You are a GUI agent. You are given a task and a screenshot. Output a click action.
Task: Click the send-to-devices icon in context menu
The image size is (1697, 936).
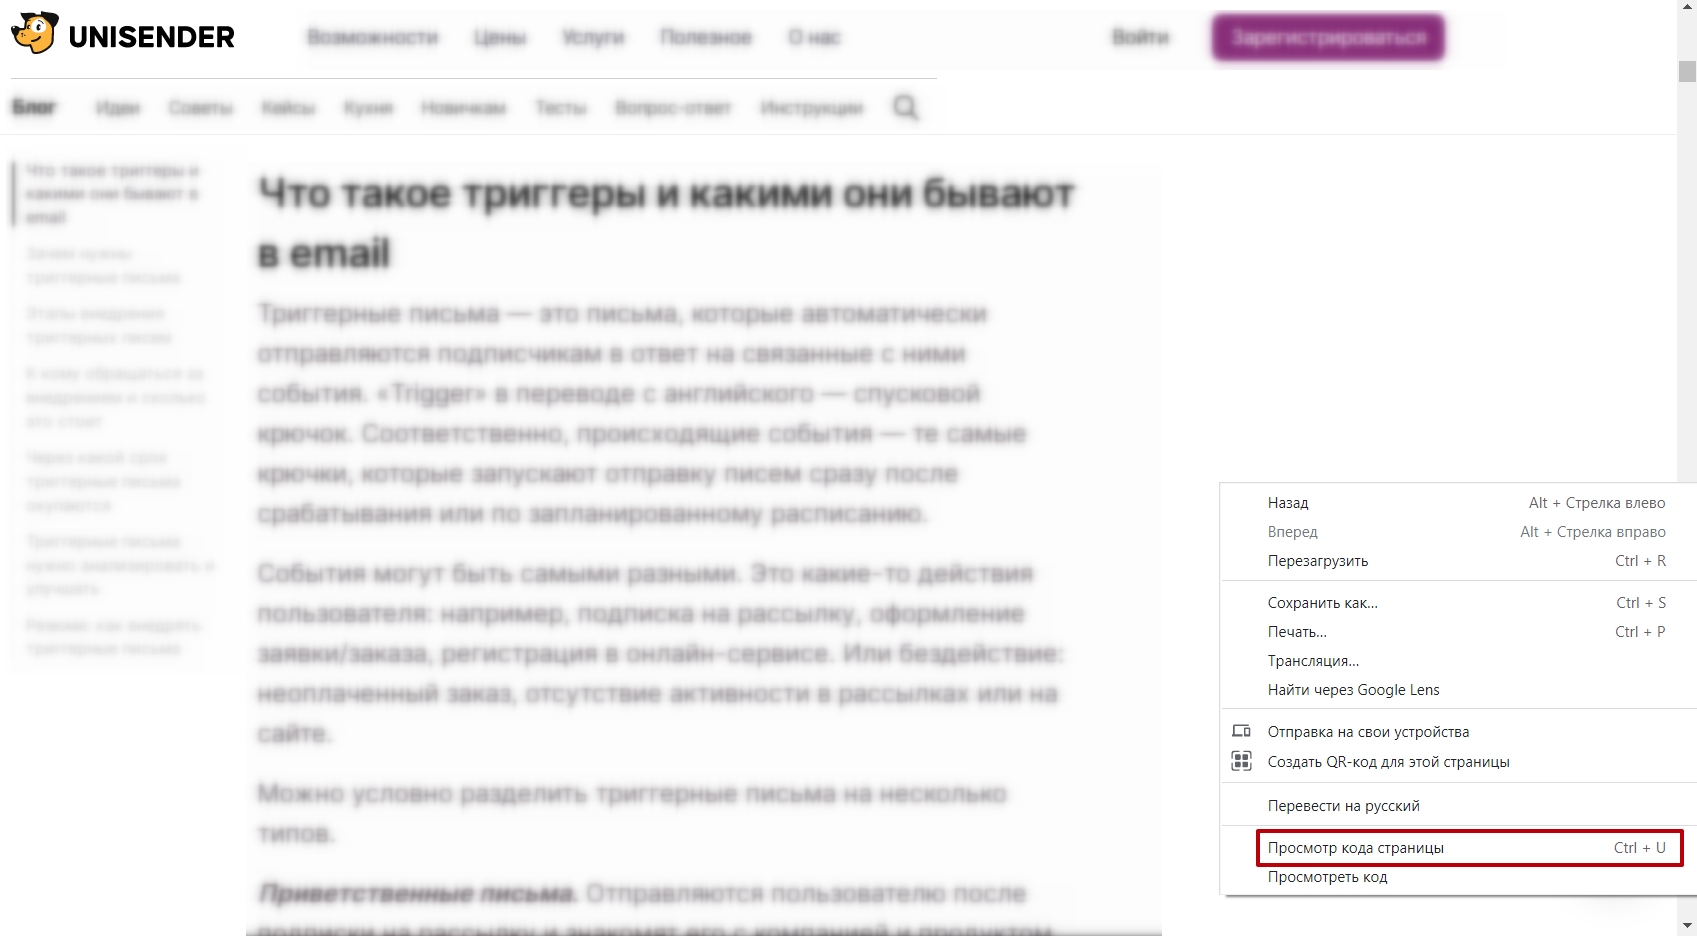click(1241, 731)
